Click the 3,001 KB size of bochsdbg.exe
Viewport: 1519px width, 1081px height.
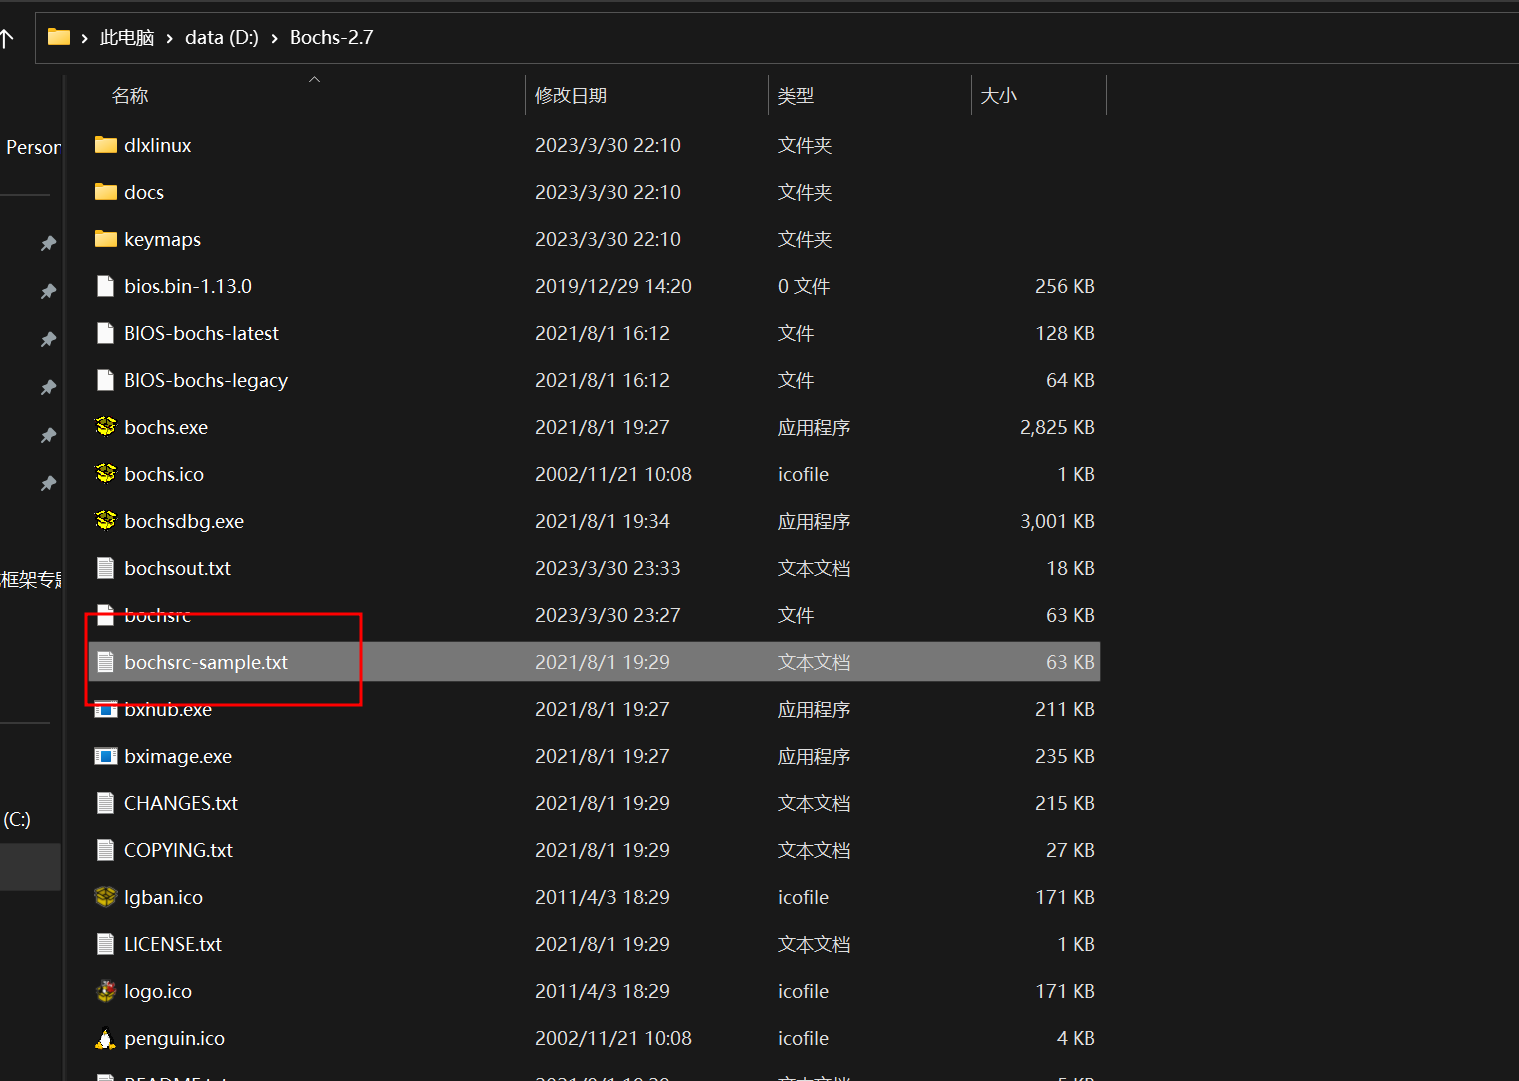click(1057, 521)
